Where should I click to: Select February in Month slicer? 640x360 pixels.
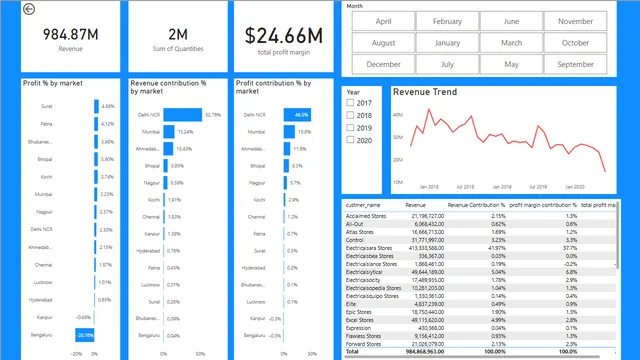(x=447, y=21)
